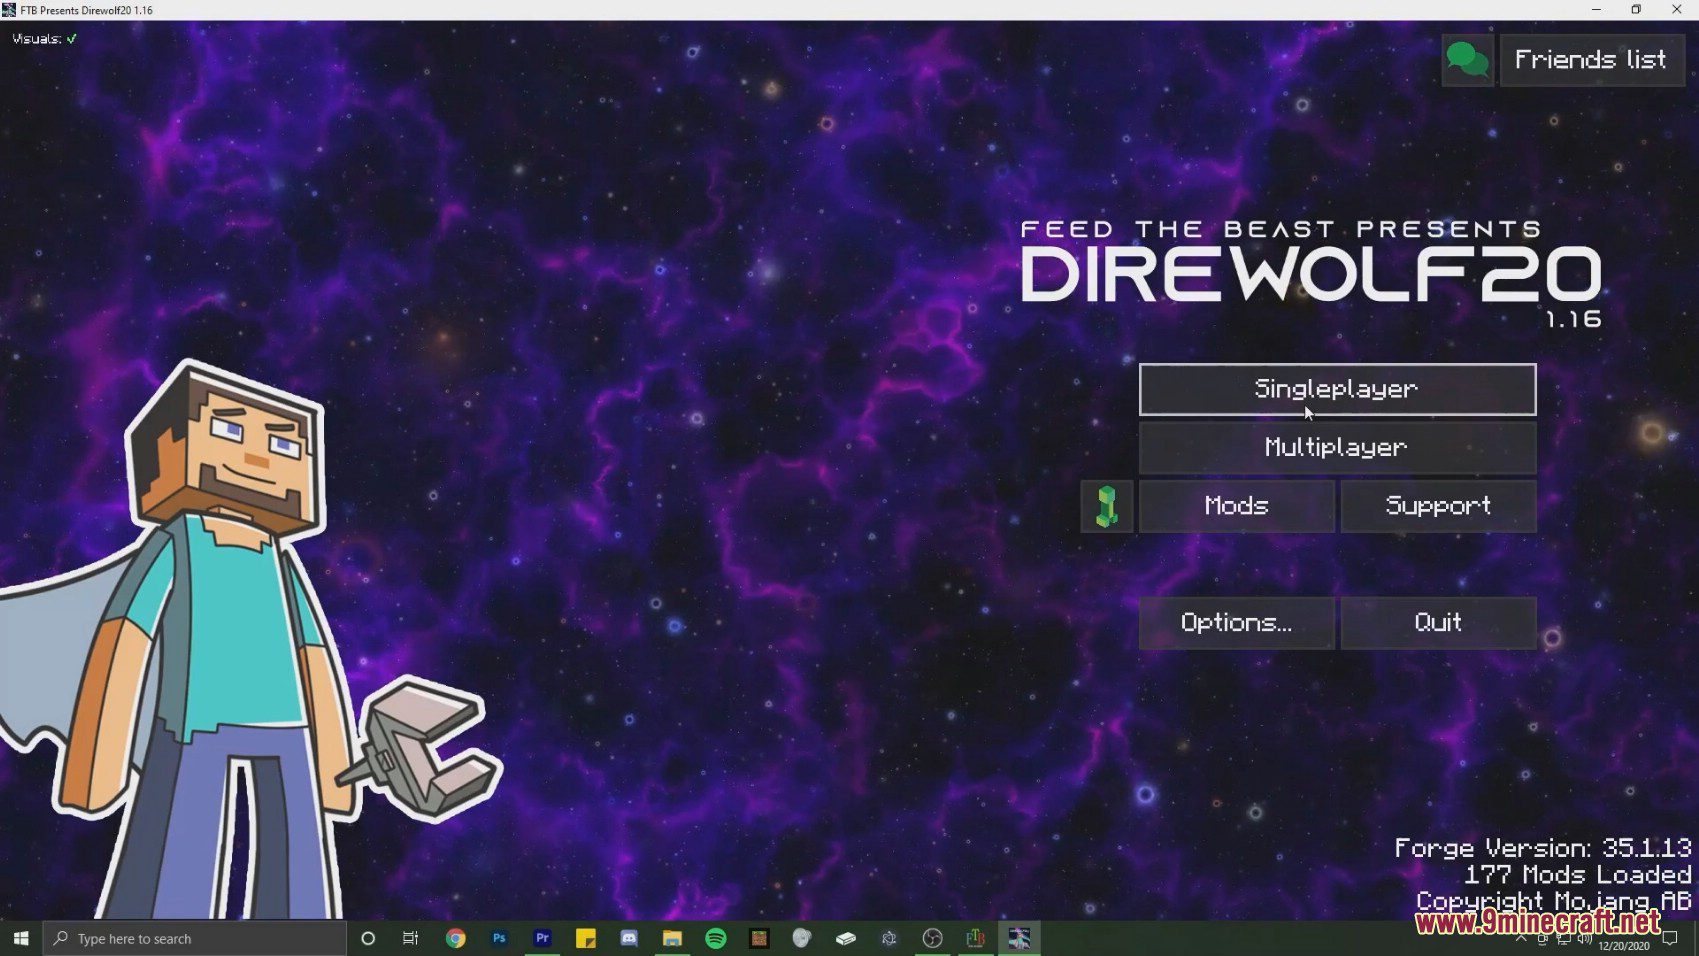Click the Meet Now system tray icon
Image resolution: width=1699 pixels, height=956 pixels.
pos(1543,939)
